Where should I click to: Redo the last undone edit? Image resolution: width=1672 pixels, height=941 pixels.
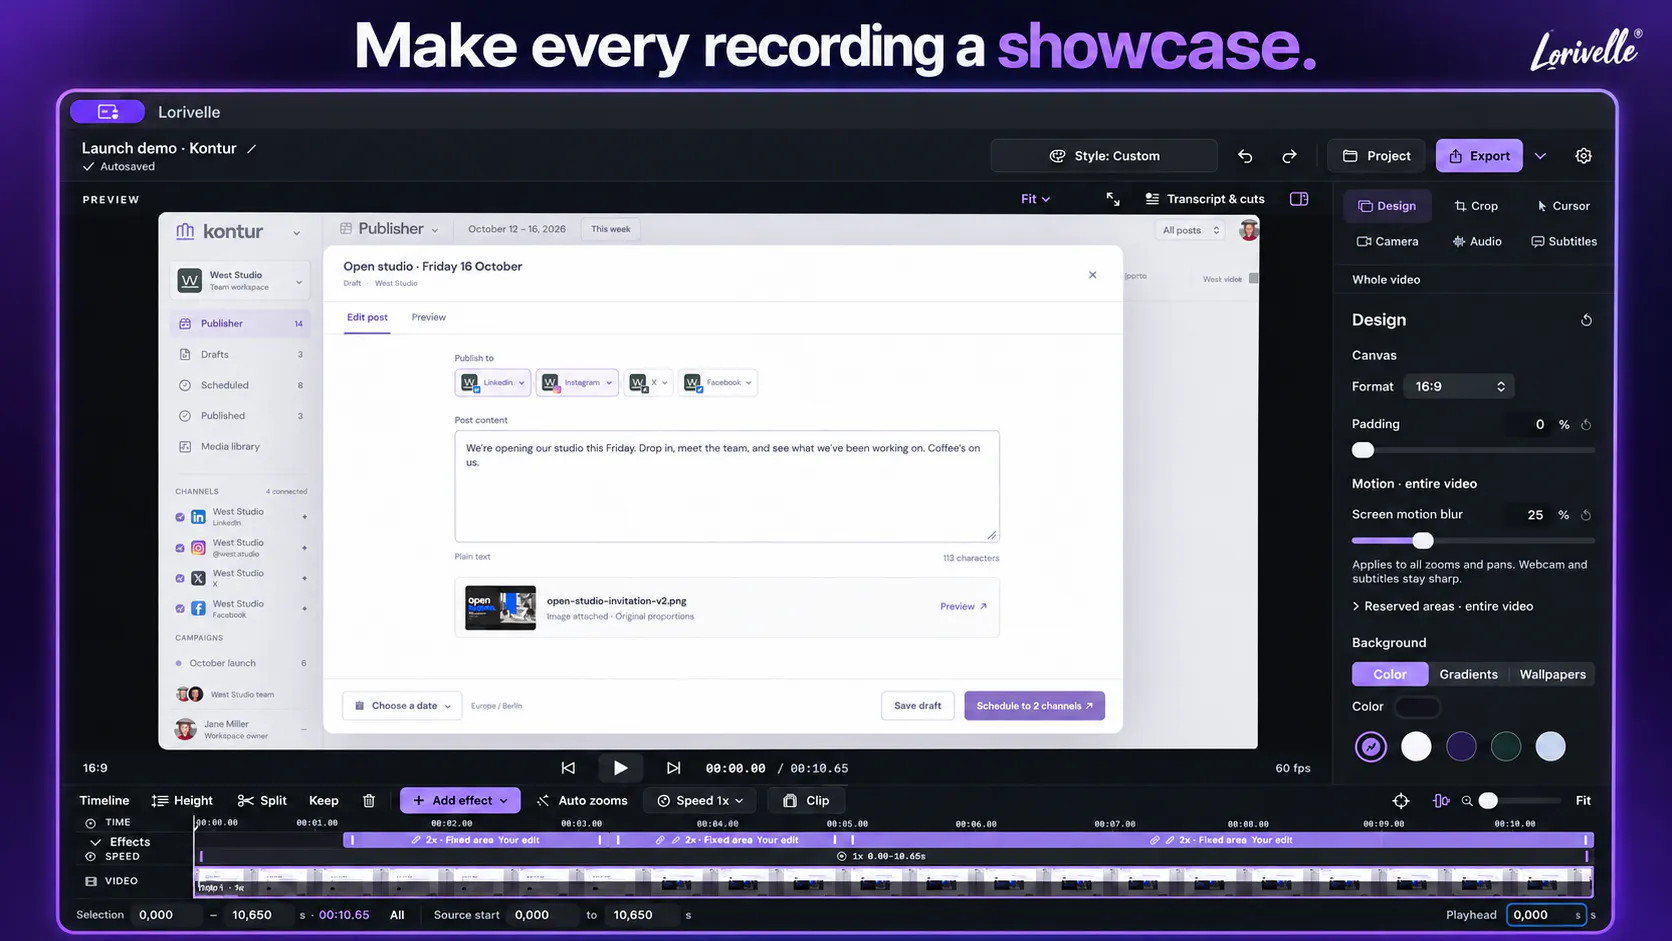click(x=1290, y=156)
